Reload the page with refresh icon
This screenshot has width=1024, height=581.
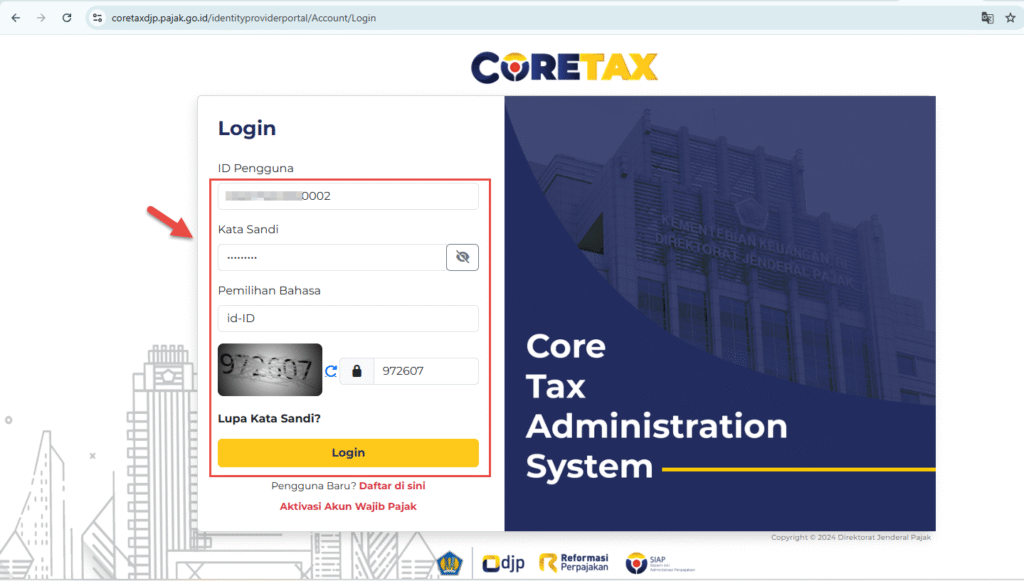[x=67, y=18]
